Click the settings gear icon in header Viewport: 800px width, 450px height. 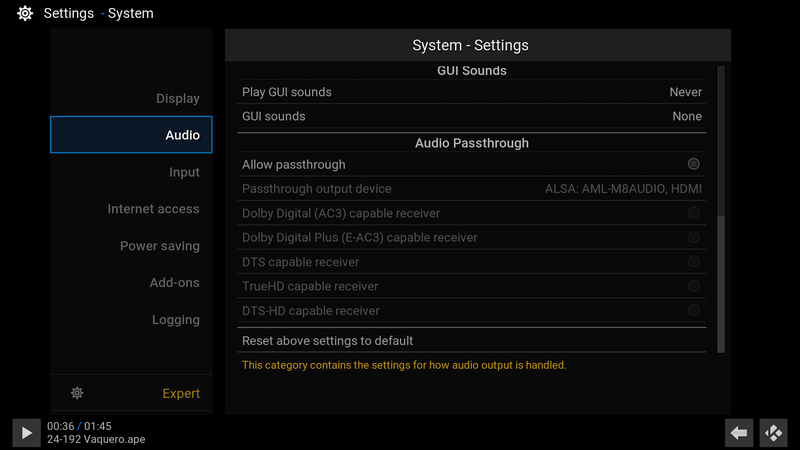[x=24, y=14]
